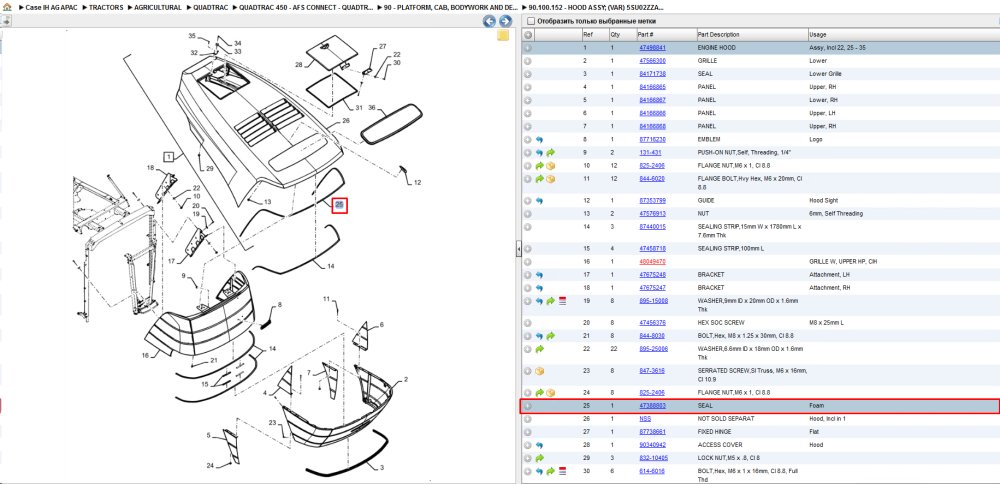Screen dimensions: 1000x484
Task: Go to the next diagram with the right arrow
Action: pos(505,21)
